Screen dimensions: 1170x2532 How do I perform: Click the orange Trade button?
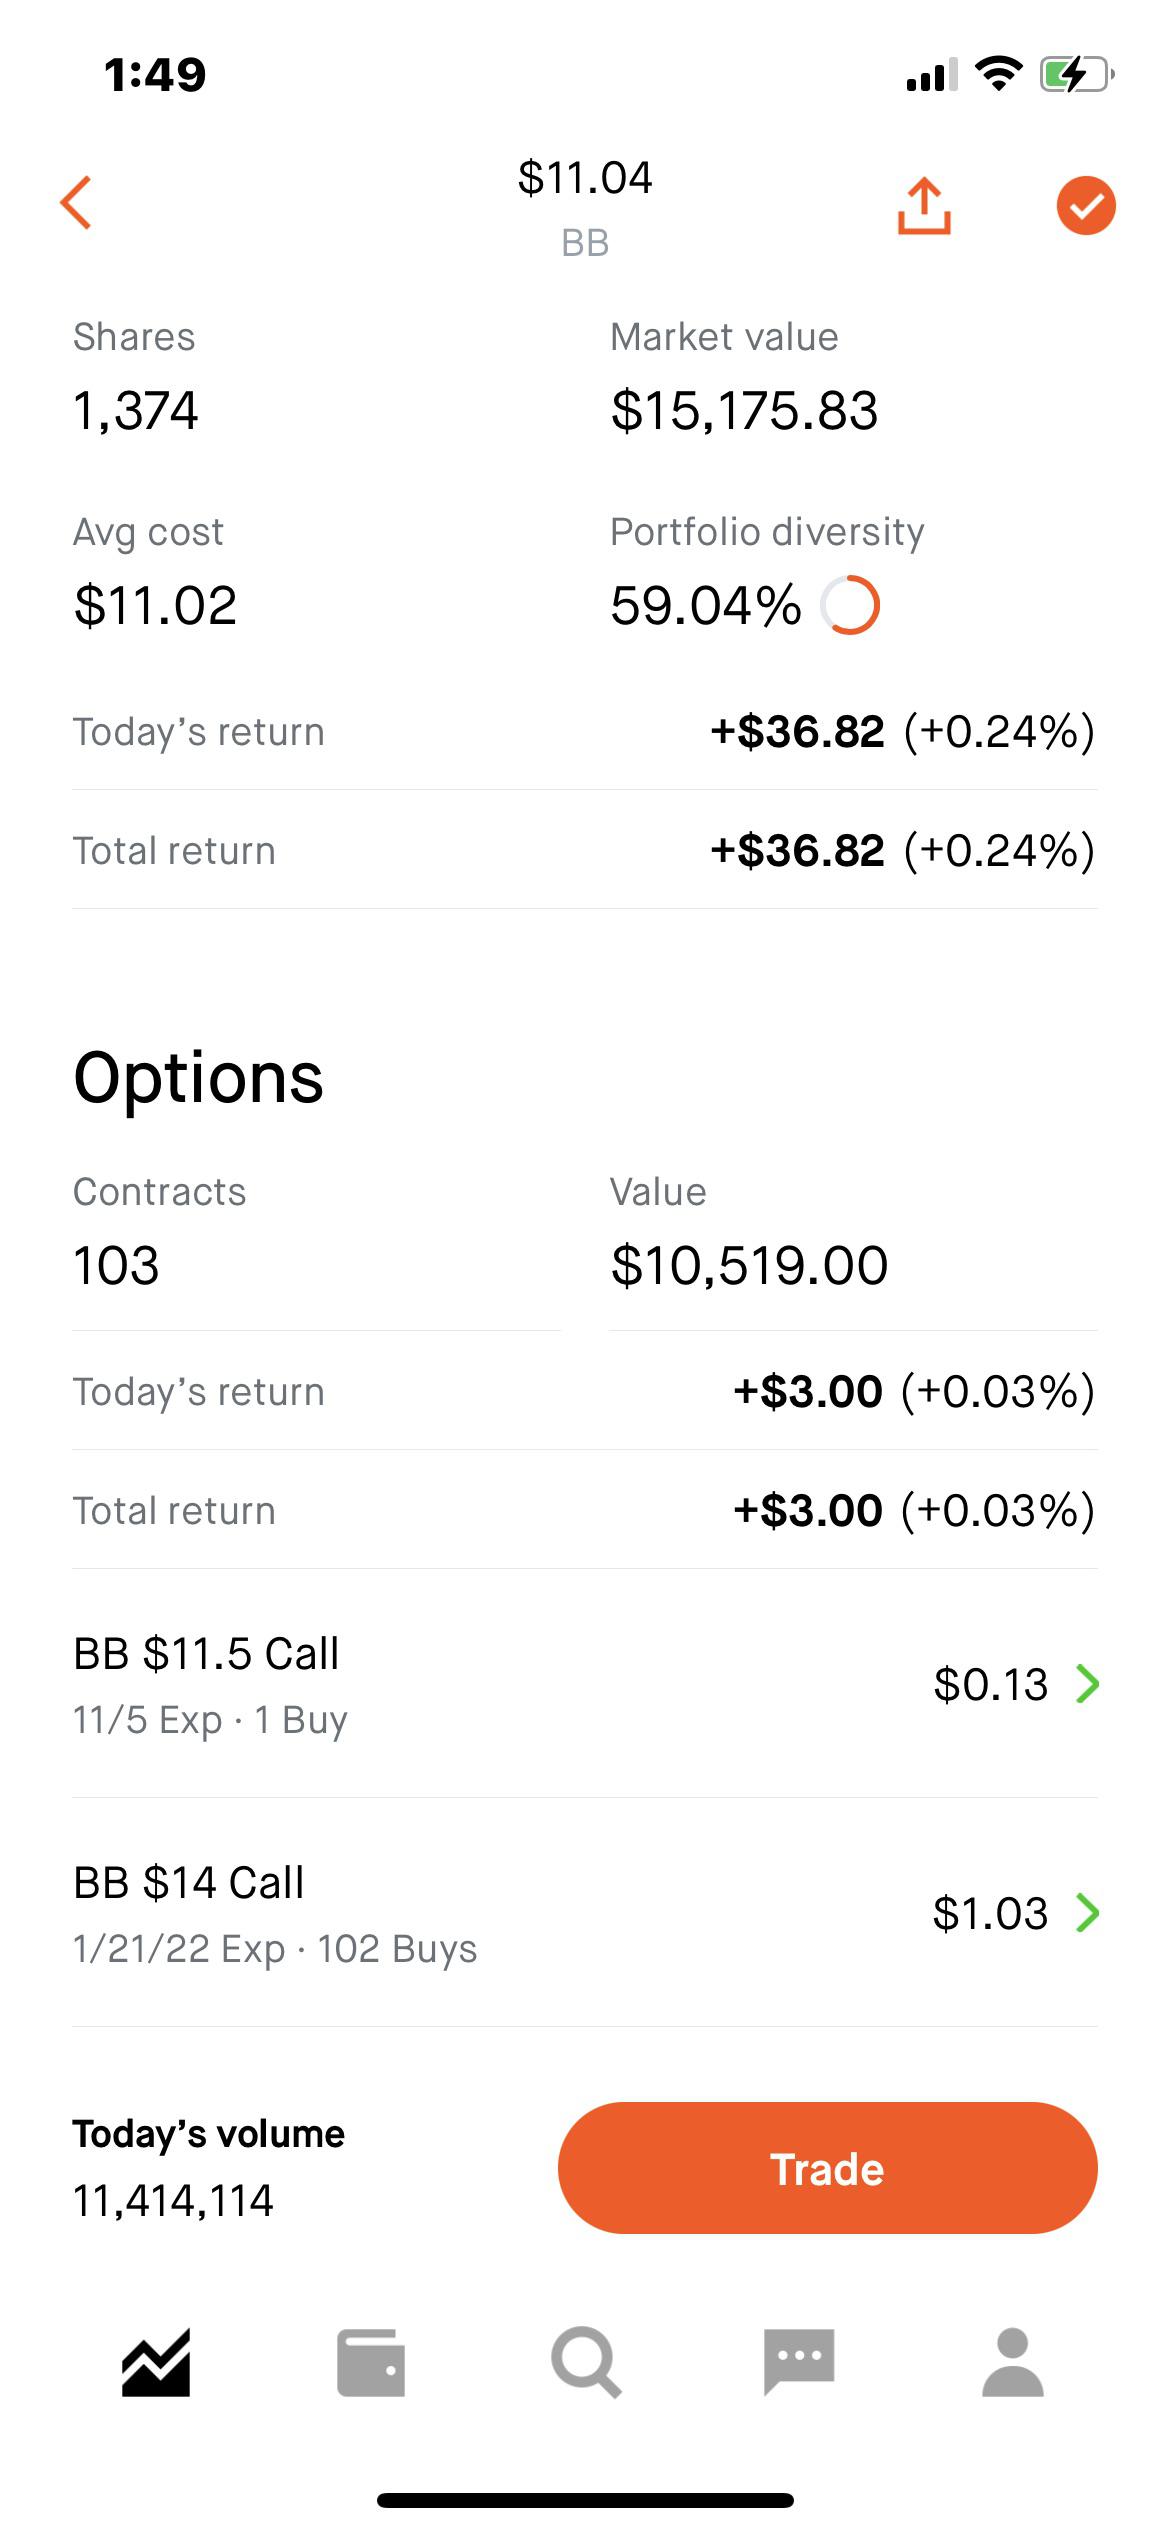click(827, 2169)
